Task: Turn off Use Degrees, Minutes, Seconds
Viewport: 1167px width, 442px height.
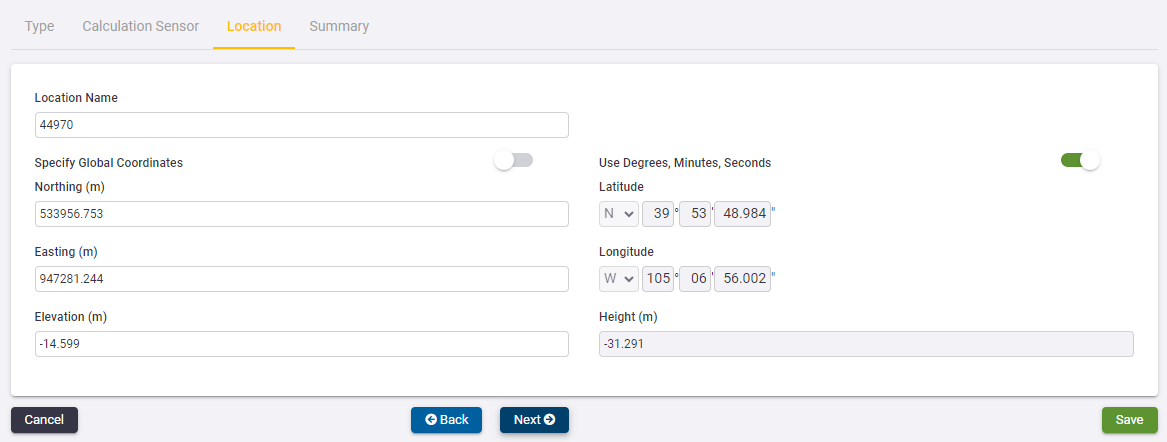Action: click(x=1080, y=160)
